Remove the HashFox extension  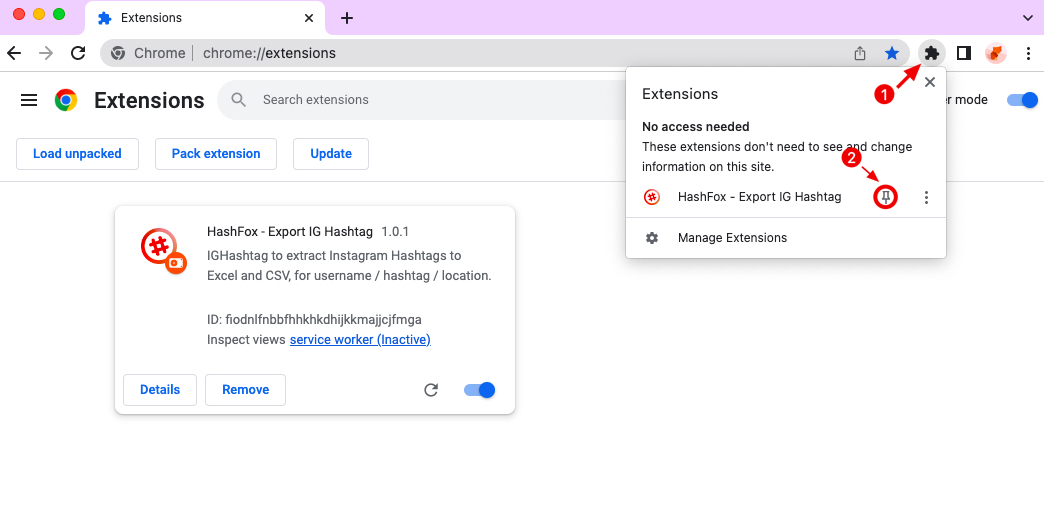point(246,390)
